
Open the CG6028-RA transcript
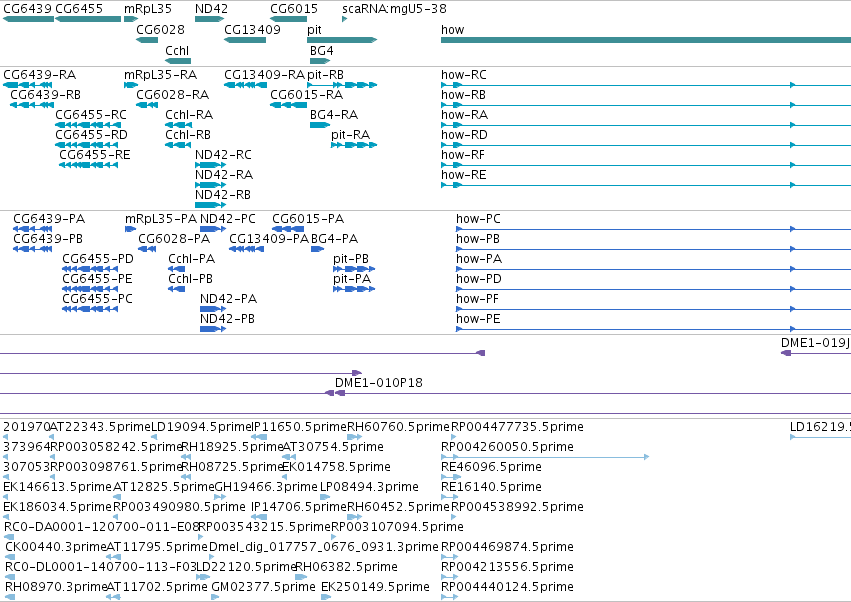[147, 105]
